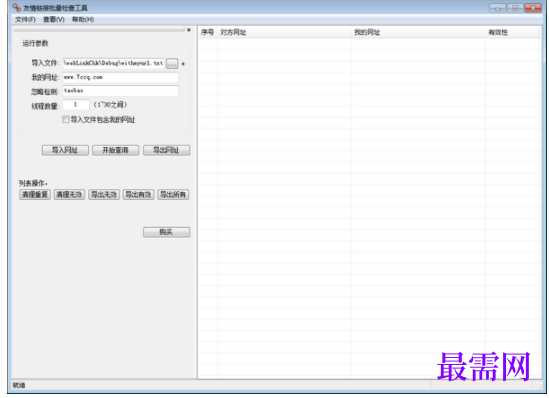Screen dimensions: 549x398
Task: Click the 清理无效 button
Action: pos(69,195)
